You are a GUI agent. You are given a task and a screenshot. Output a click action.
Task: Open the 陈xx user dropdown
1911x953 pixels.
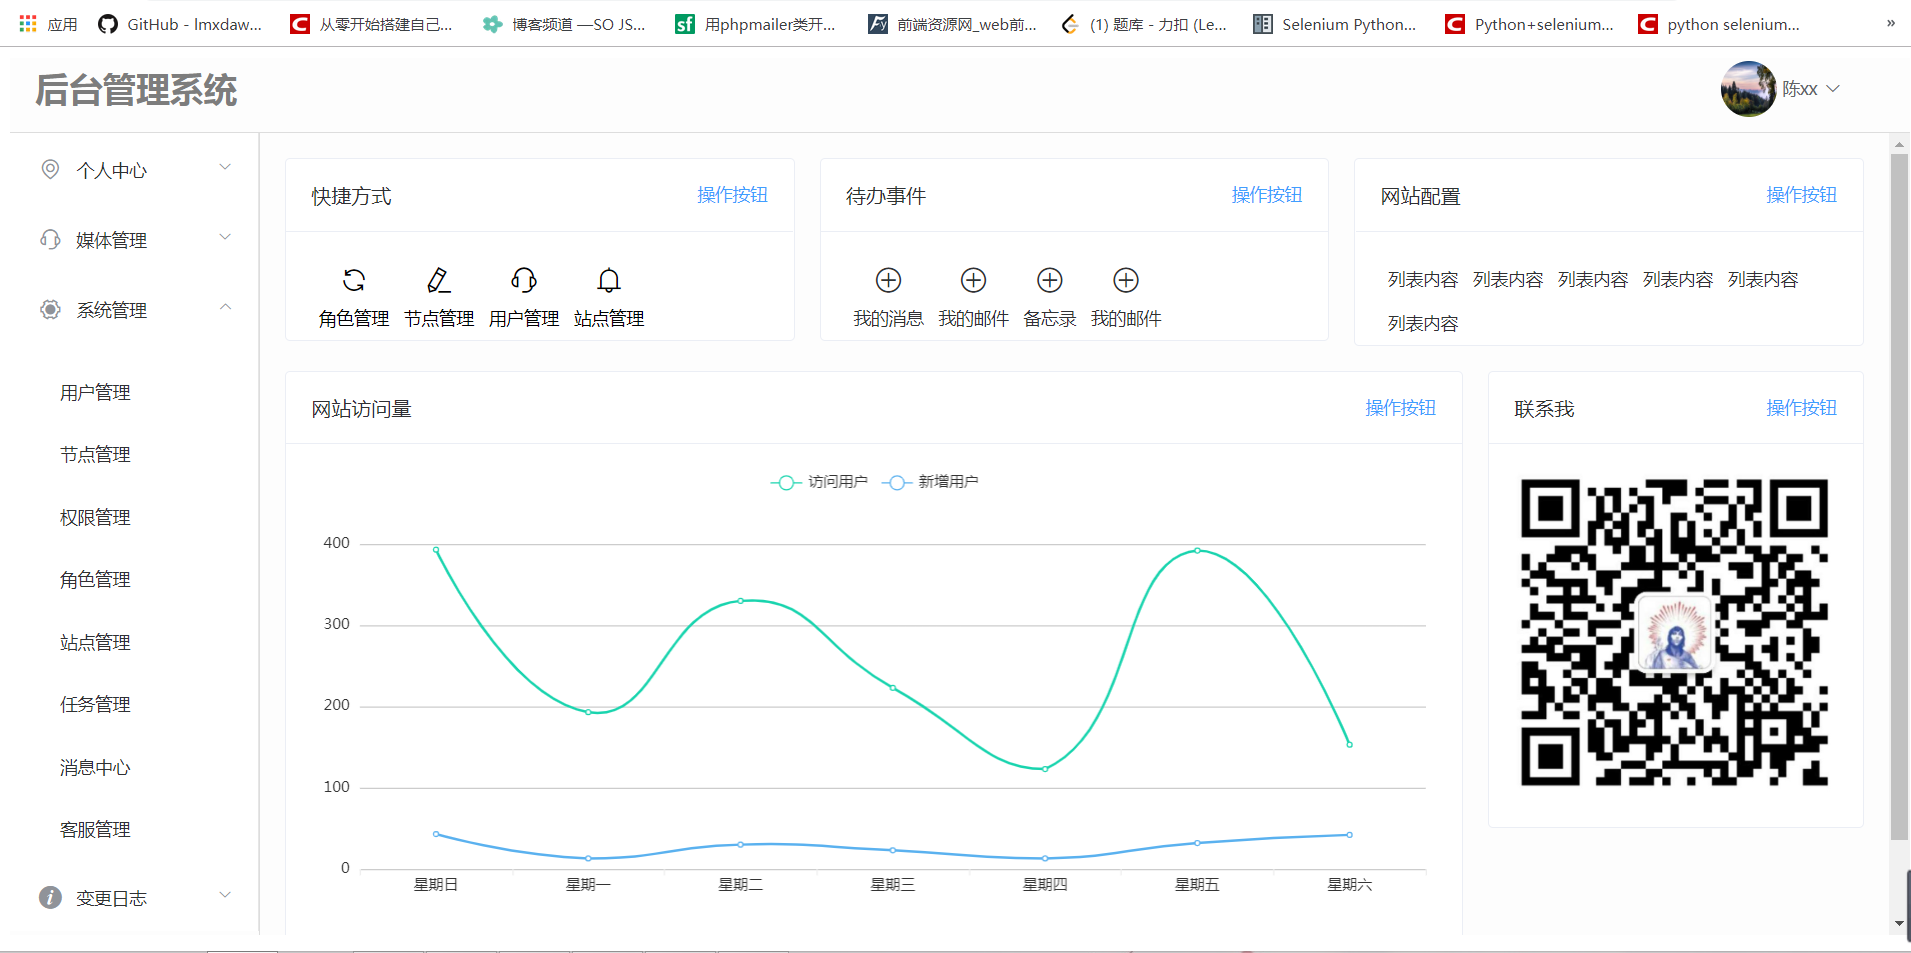(1810, 89)
